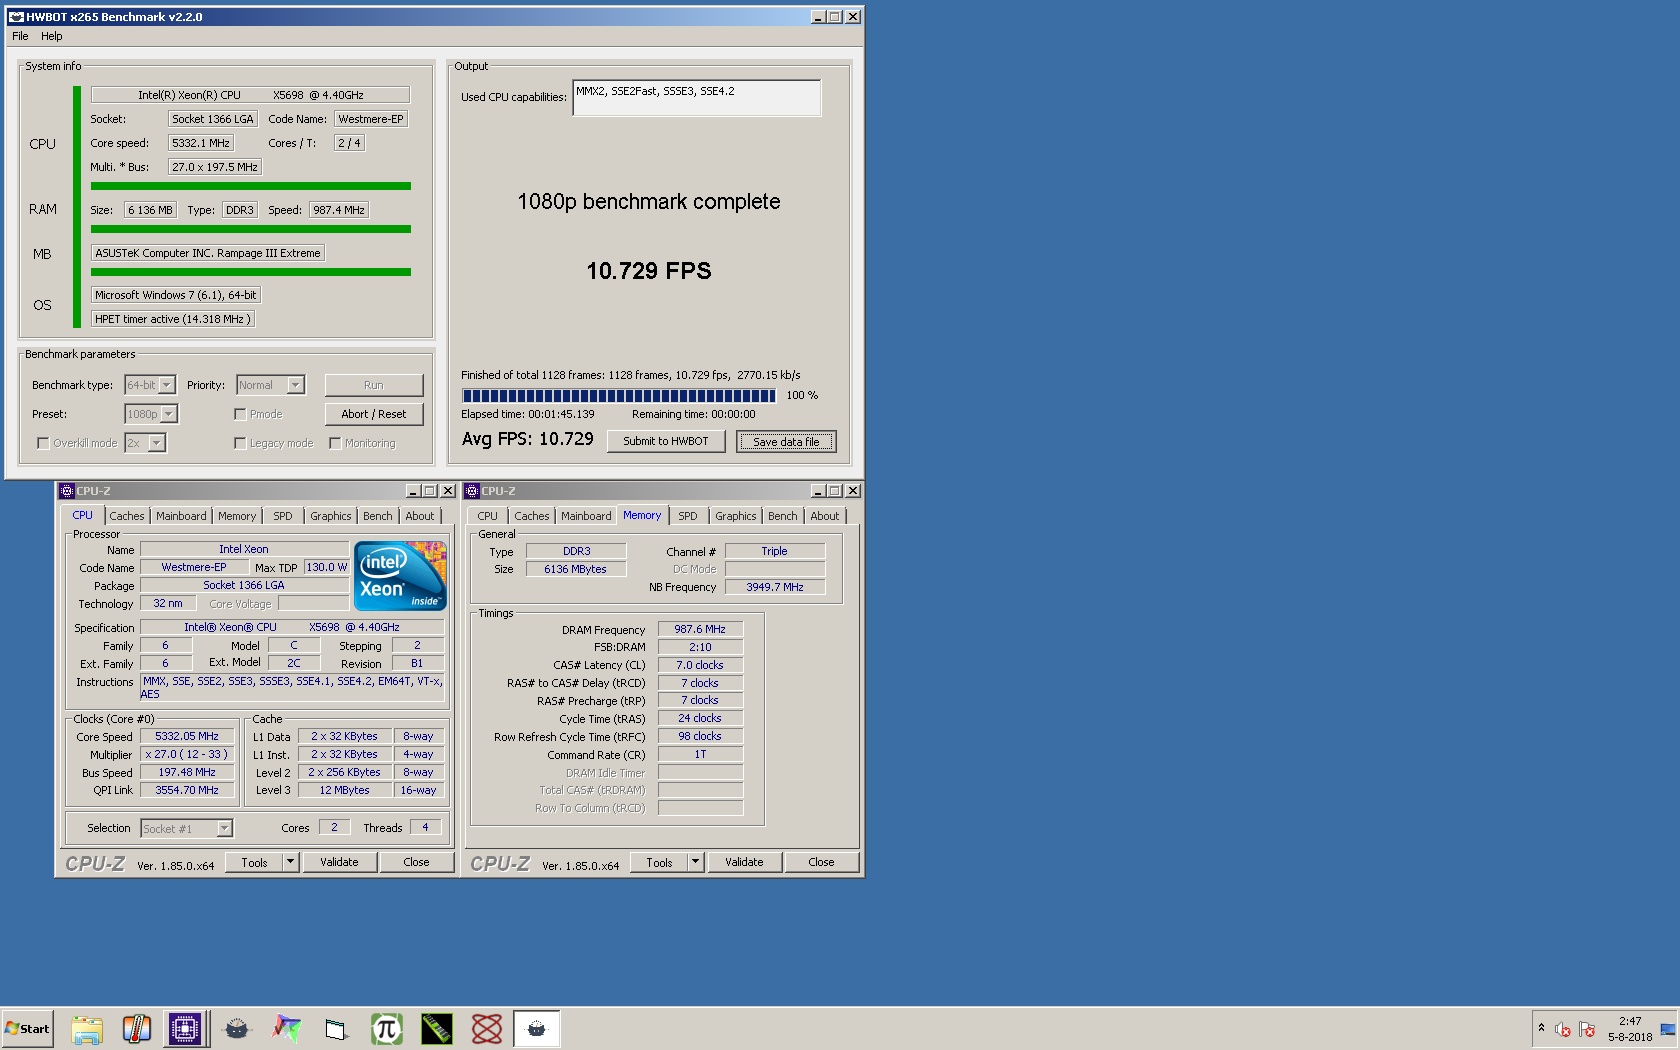Click the Core speed 5332.1 MHz field

pos(201,143)
